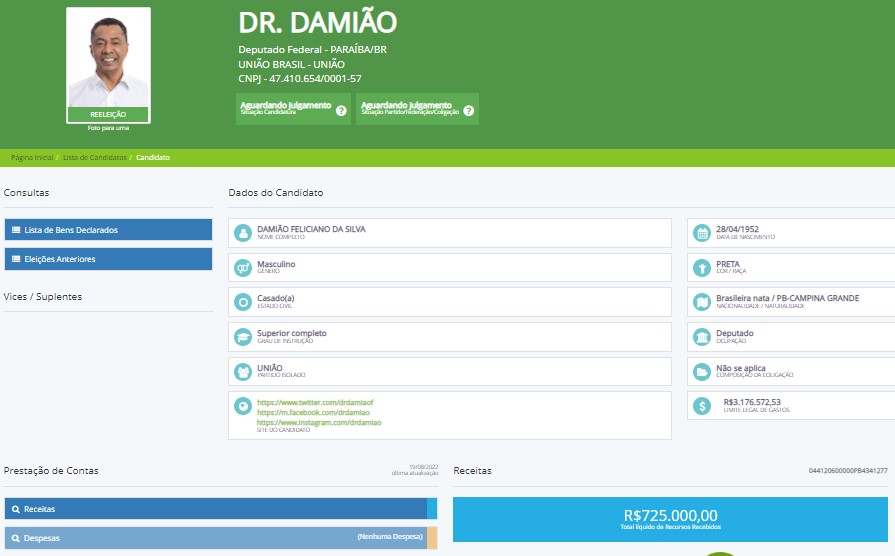Expand the Receitas accounting bar
This screenshot has width=895, height=556.
point(215,508)
